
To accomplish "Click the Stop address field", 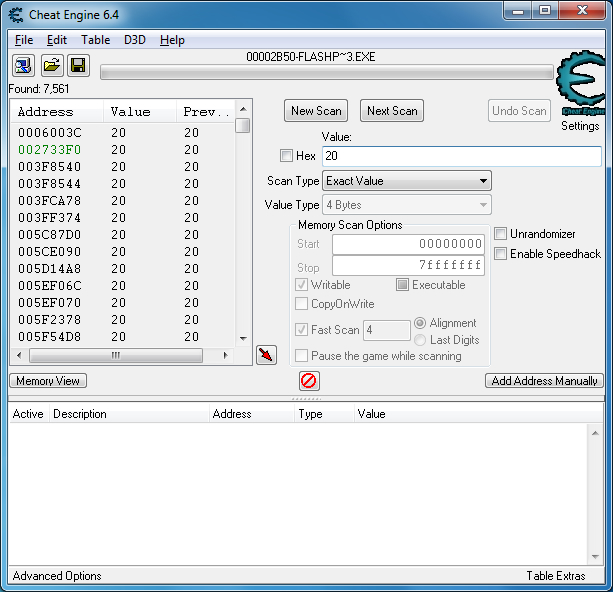I will tap(408, 266).
